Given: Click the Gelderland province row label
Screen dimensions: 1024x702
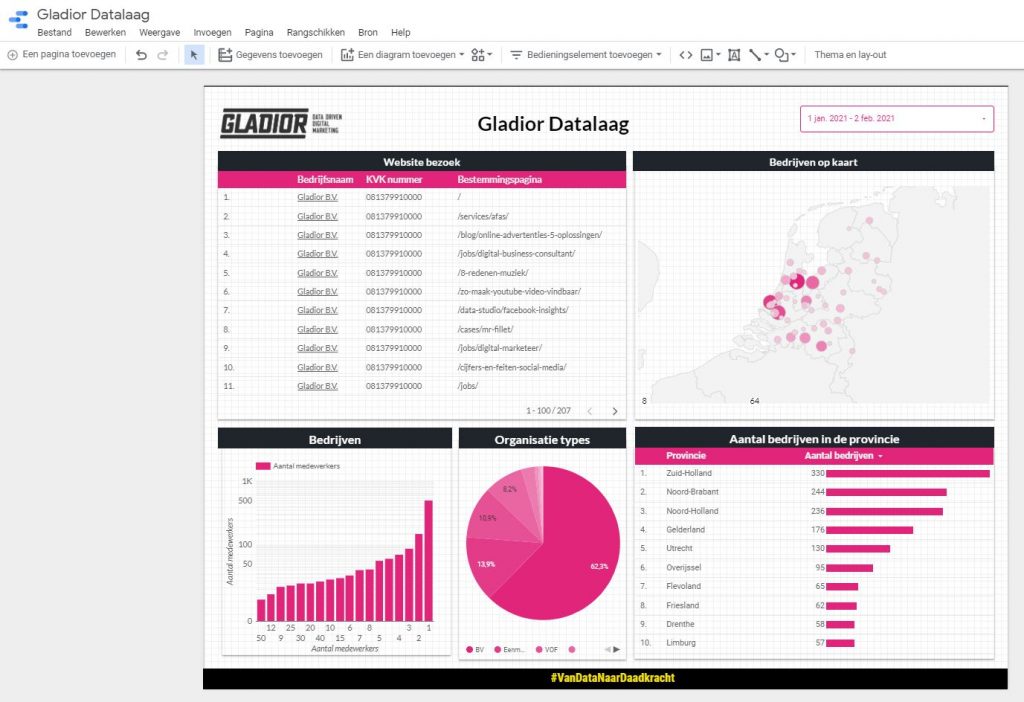Looking at the screenshot, I should coord(686,530).
